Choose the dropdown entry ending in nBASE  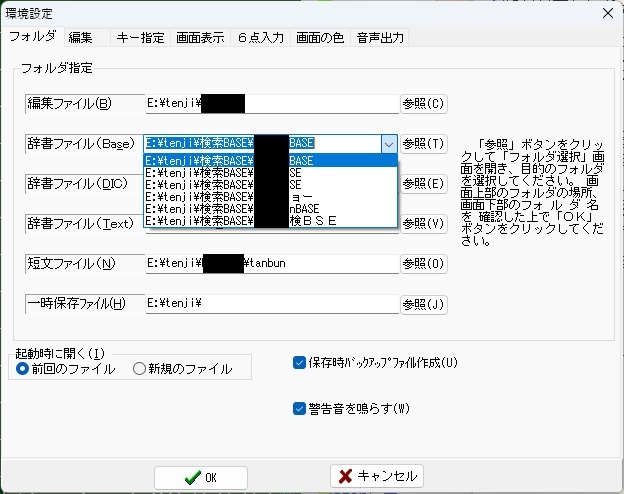270,208
